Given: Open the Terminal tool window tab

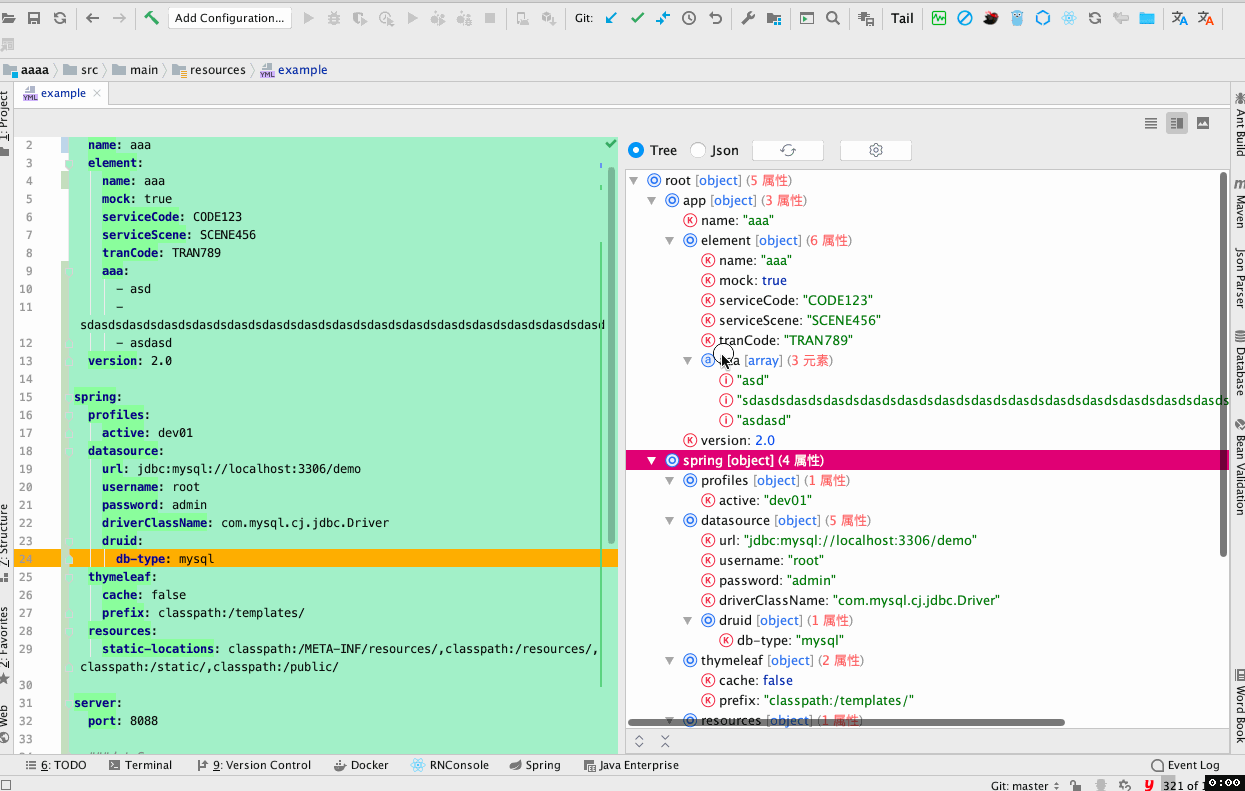Looking at the screenshot, I should coord(139,765).
